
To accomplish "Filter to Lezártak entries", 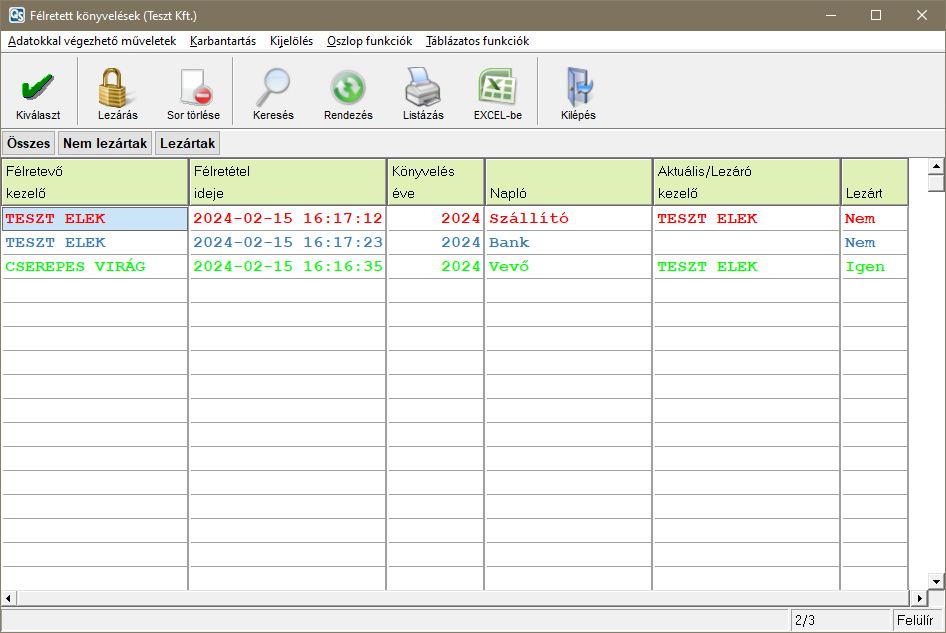I will click(187, 144).
